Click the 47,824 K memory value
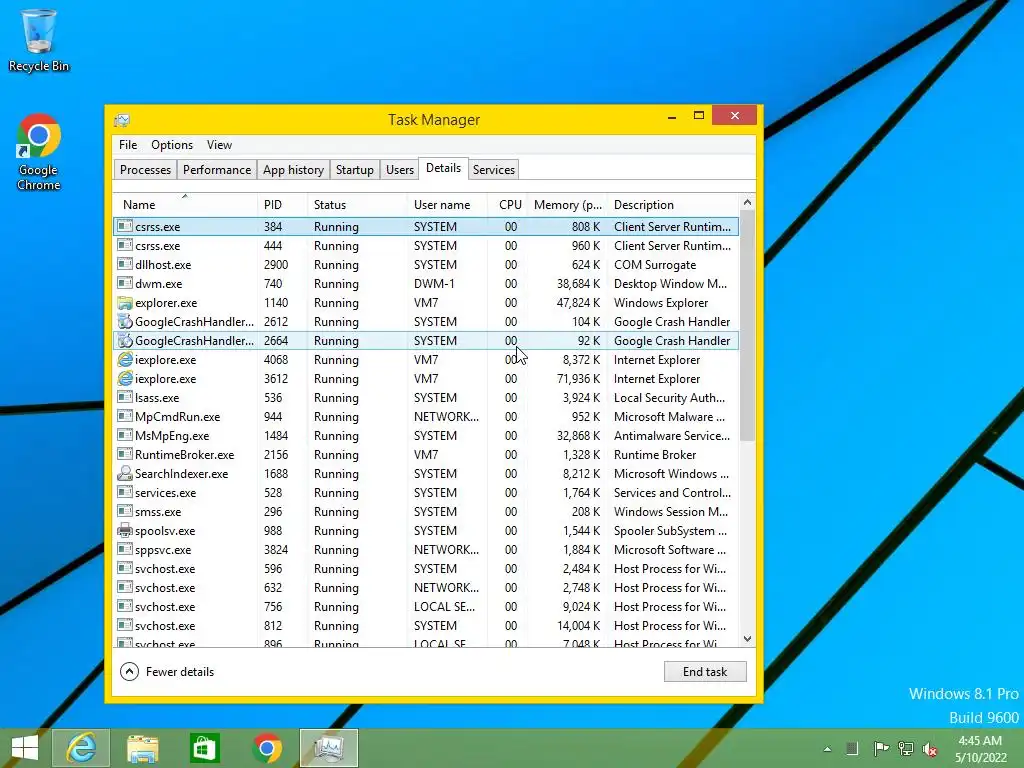Screen dimensions: 1024x768 (578, 303)
